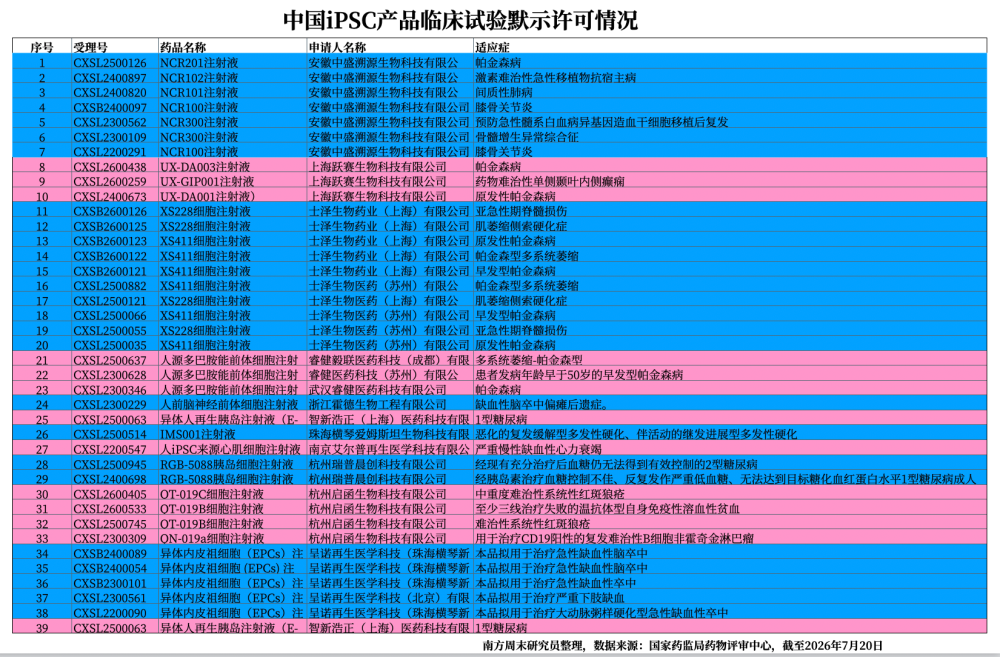Select cell CXSL2600405

(x=110, y=494)
